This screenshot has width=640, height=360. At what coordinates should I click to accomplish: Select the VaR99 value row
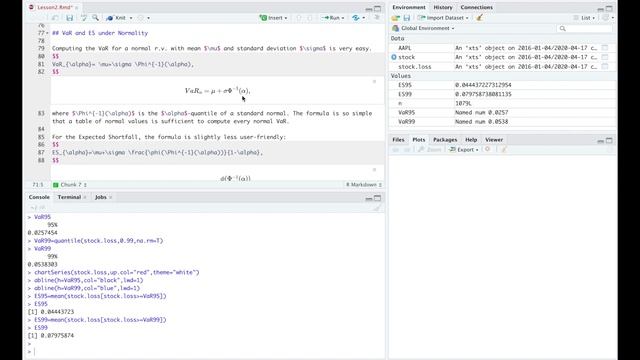tap(502, 122)
